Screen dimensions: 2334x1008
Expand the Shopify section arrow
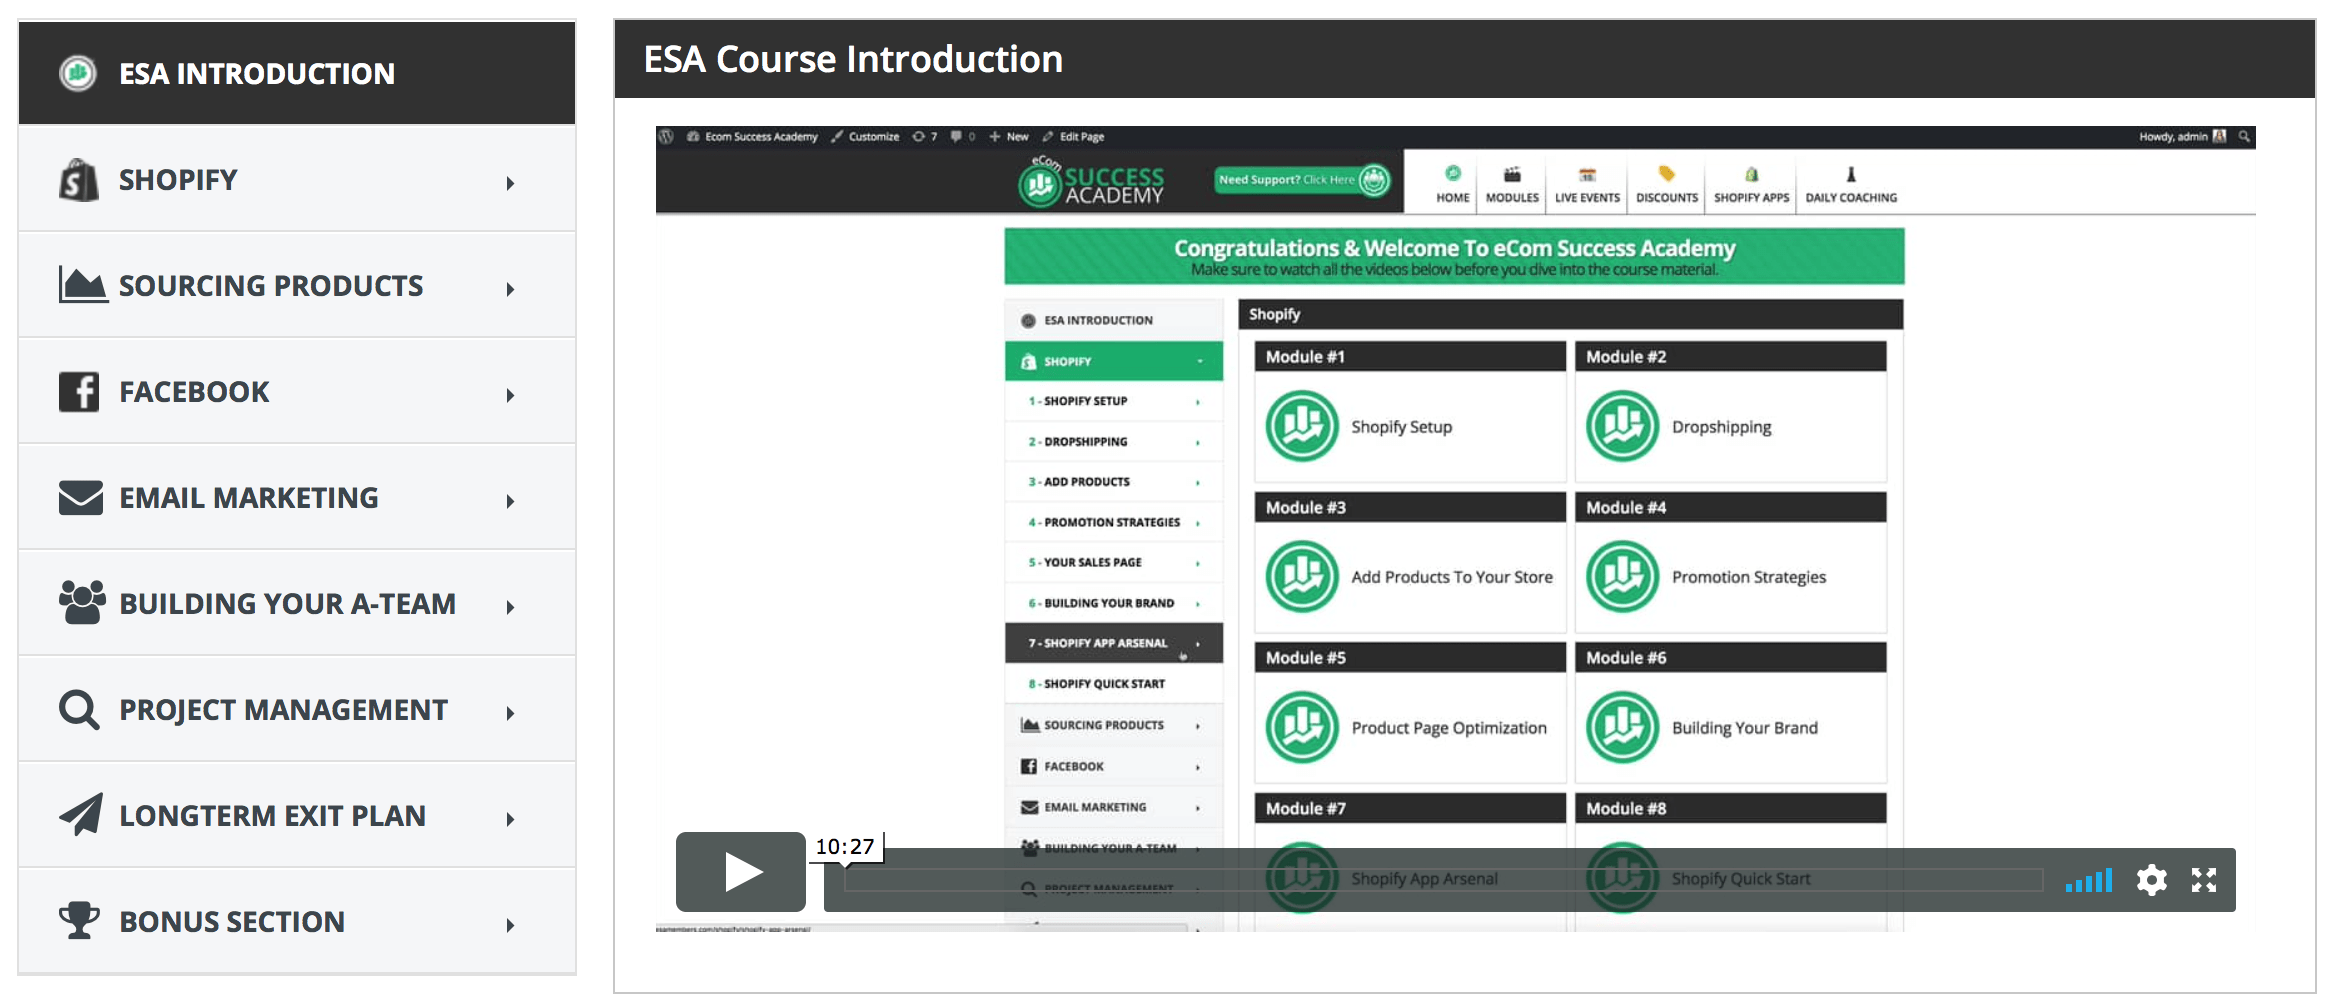510,184
